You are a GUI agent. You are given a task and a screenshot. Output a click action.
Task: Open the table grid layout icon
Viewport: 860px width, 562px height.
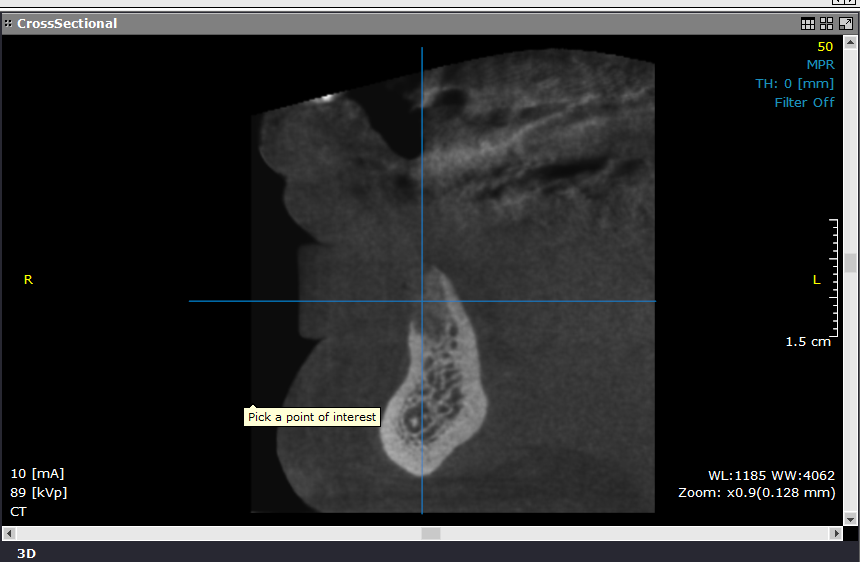[807, 24]
